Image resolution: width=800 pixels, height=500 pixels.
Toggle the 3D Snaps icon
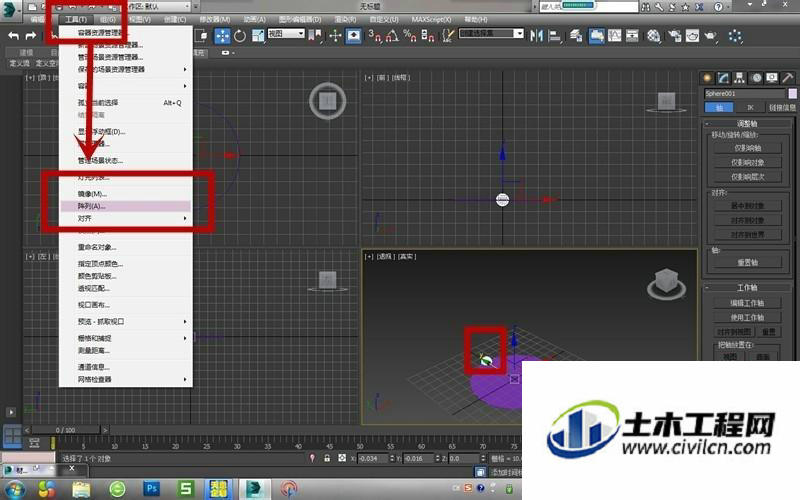coord(375,36)
